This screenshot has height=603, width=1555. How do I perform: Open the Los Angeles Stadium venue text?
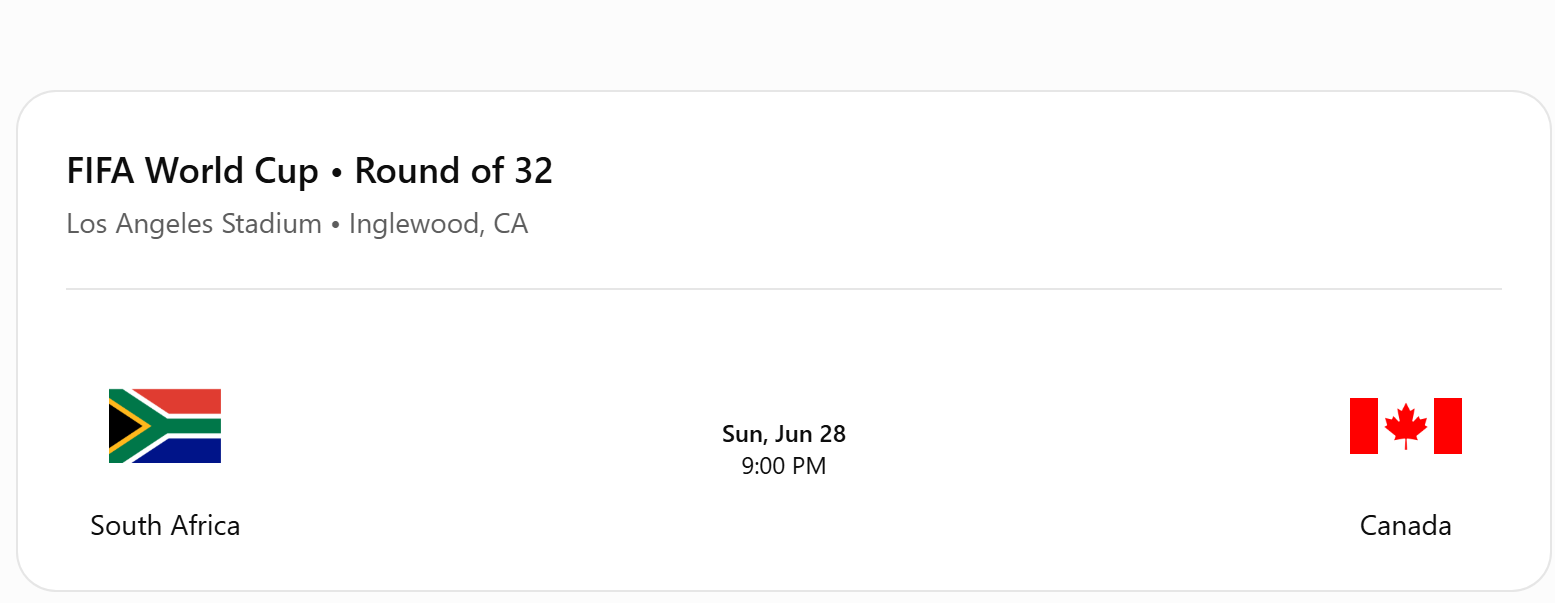coord(194,224)
